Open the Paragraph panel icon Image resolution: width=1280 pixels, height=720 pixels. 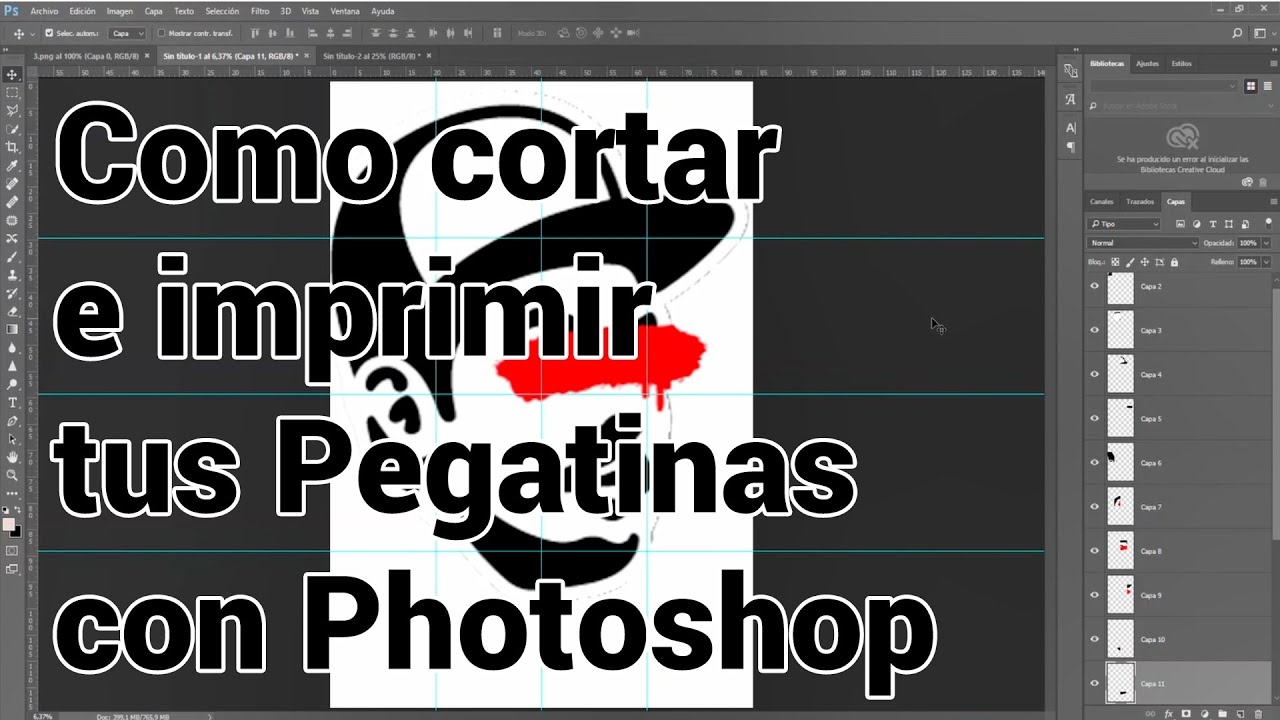(x=1071, y=147)
